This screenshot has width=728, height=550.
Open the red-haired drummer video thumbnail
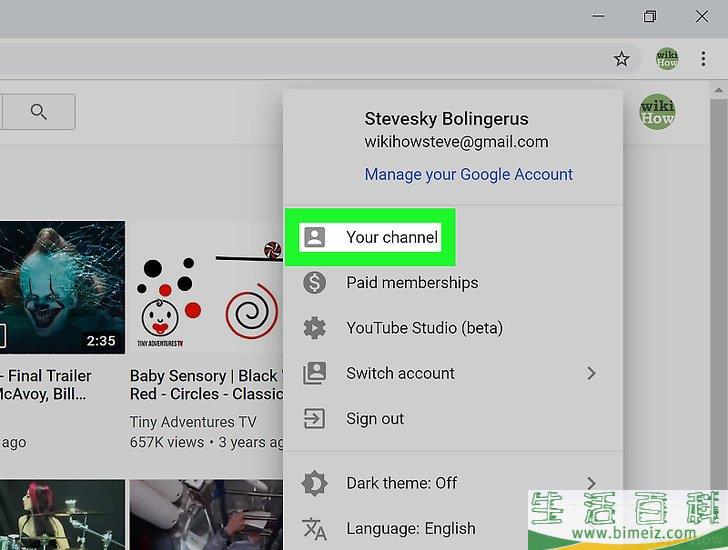pos(62,515)
